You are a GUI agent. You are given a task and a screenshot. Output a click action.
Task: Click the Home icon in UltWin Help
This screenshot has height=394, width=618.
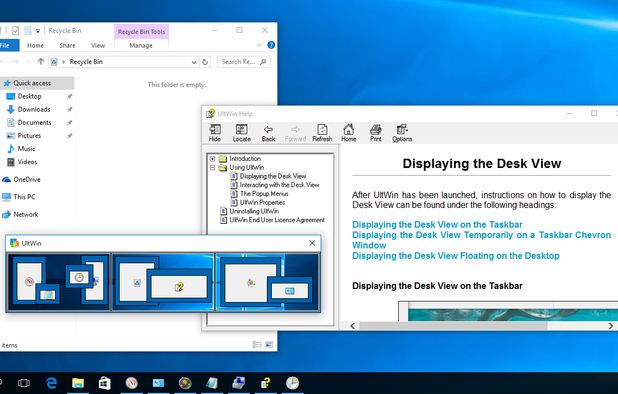[348, 133]
